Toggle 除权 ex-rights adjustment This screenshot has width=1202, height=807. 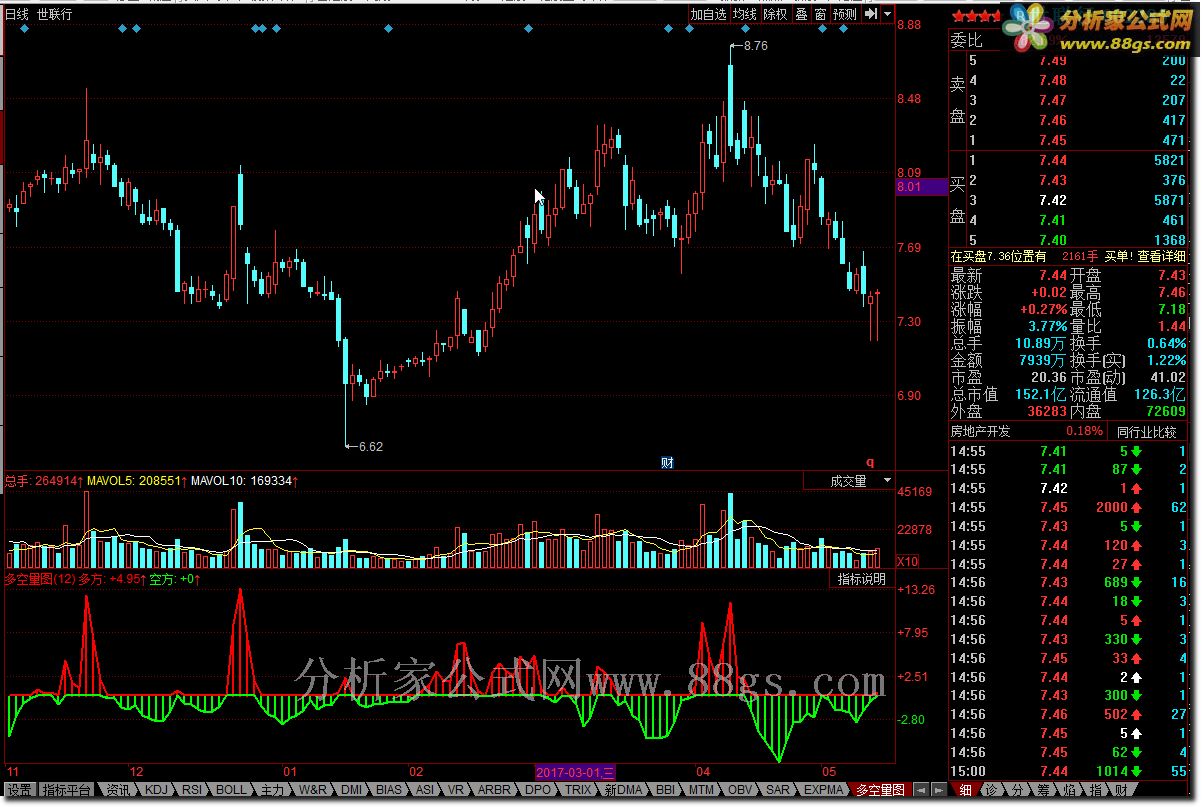coord(775,14)
